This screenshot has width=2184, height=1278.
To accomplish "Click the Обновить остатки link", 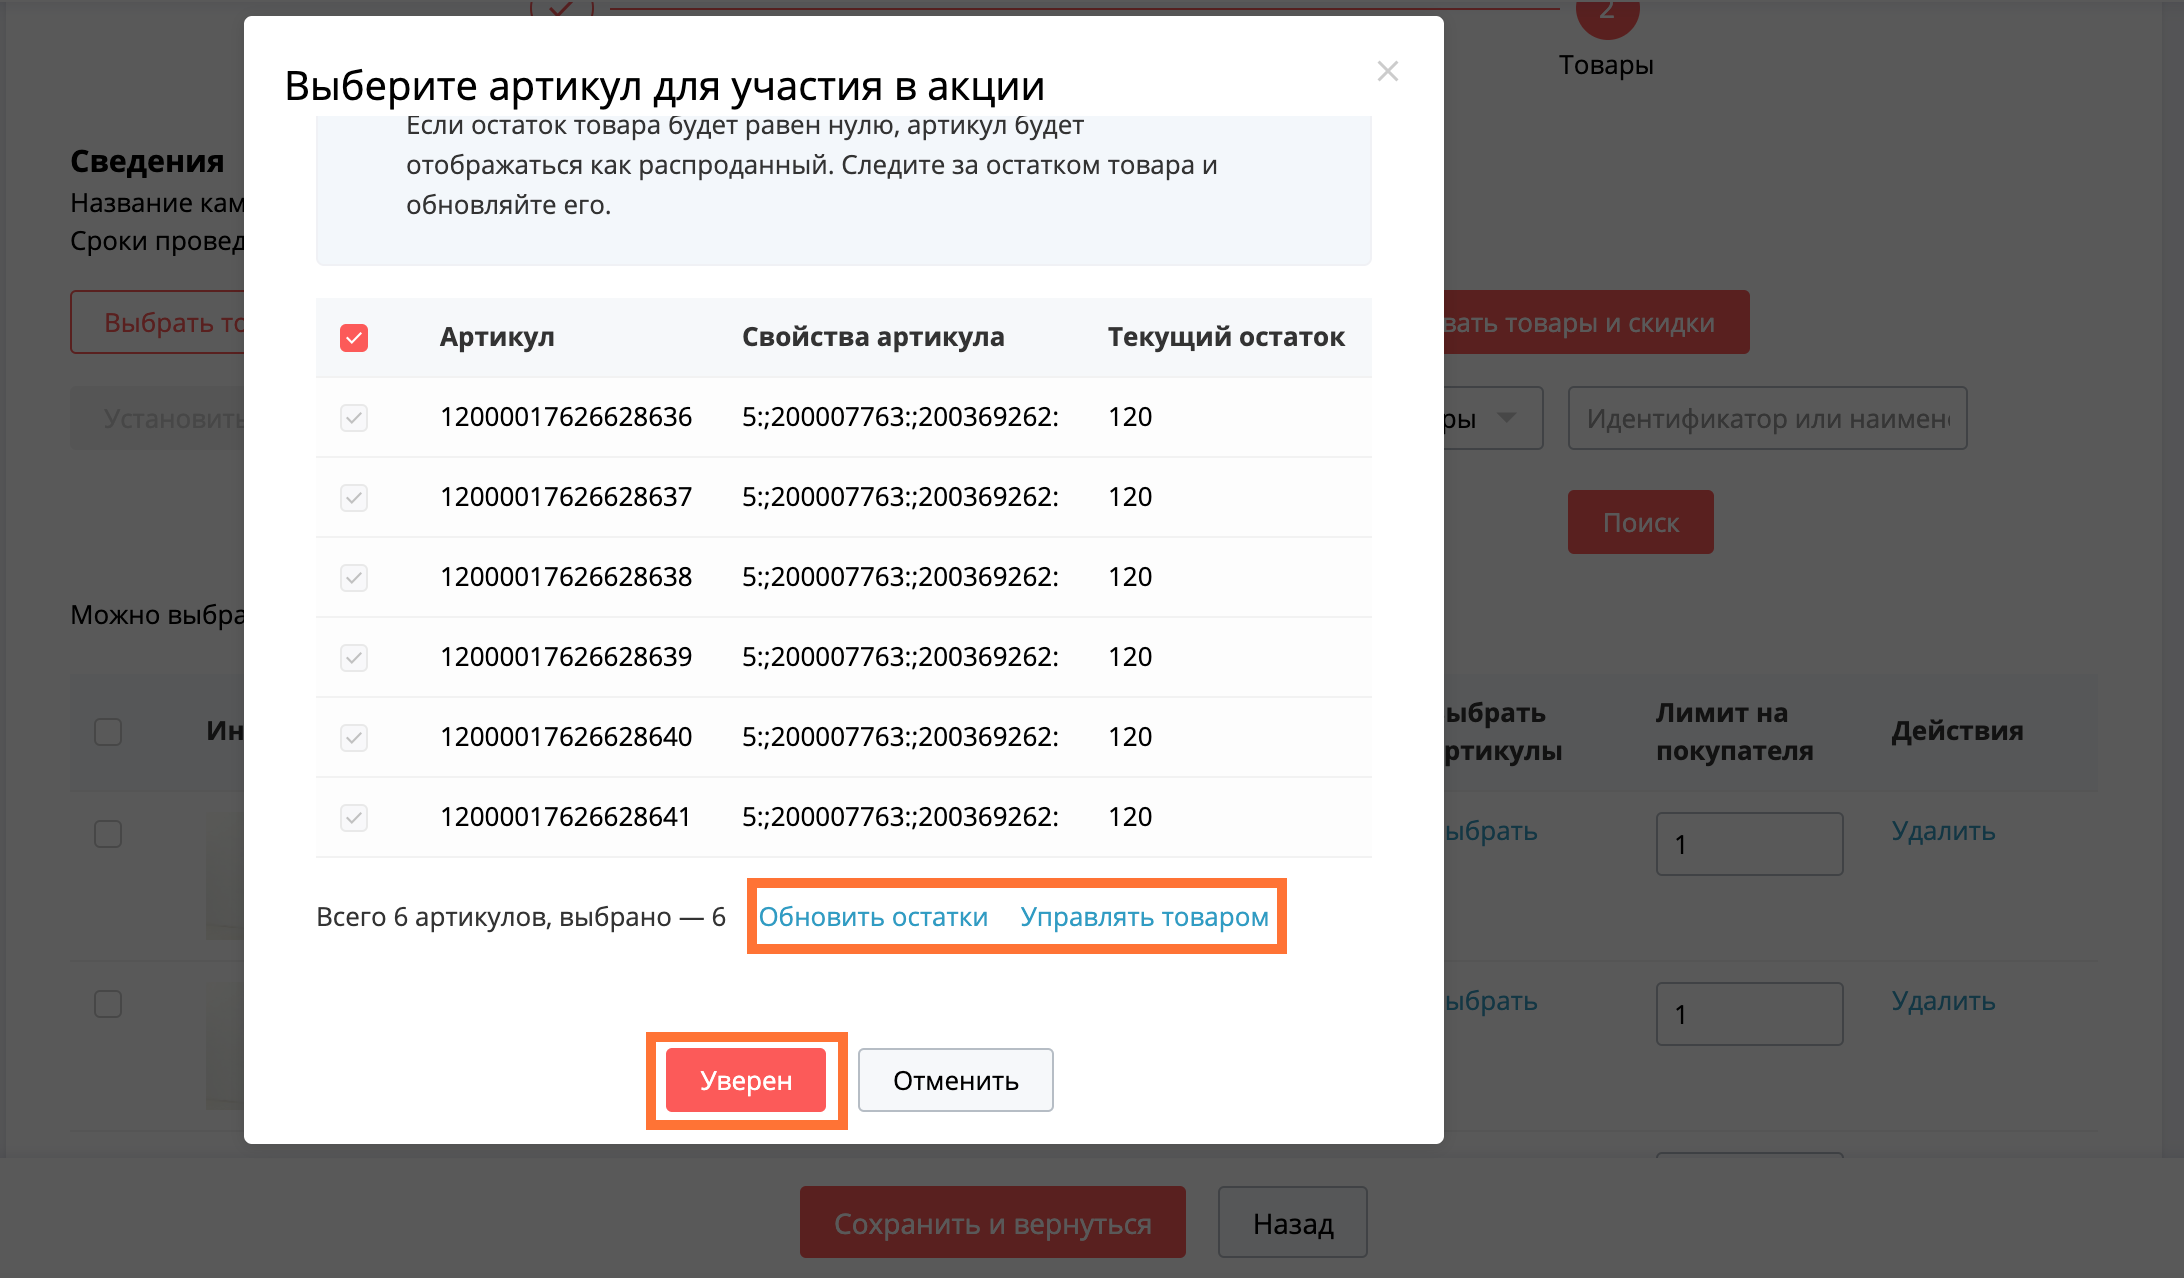I will [873, 917].
